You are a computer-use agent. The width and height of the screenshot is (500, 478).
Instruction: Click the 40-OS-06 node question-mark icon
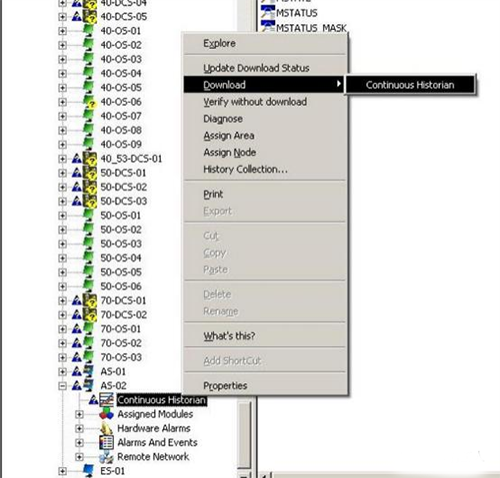89,101
